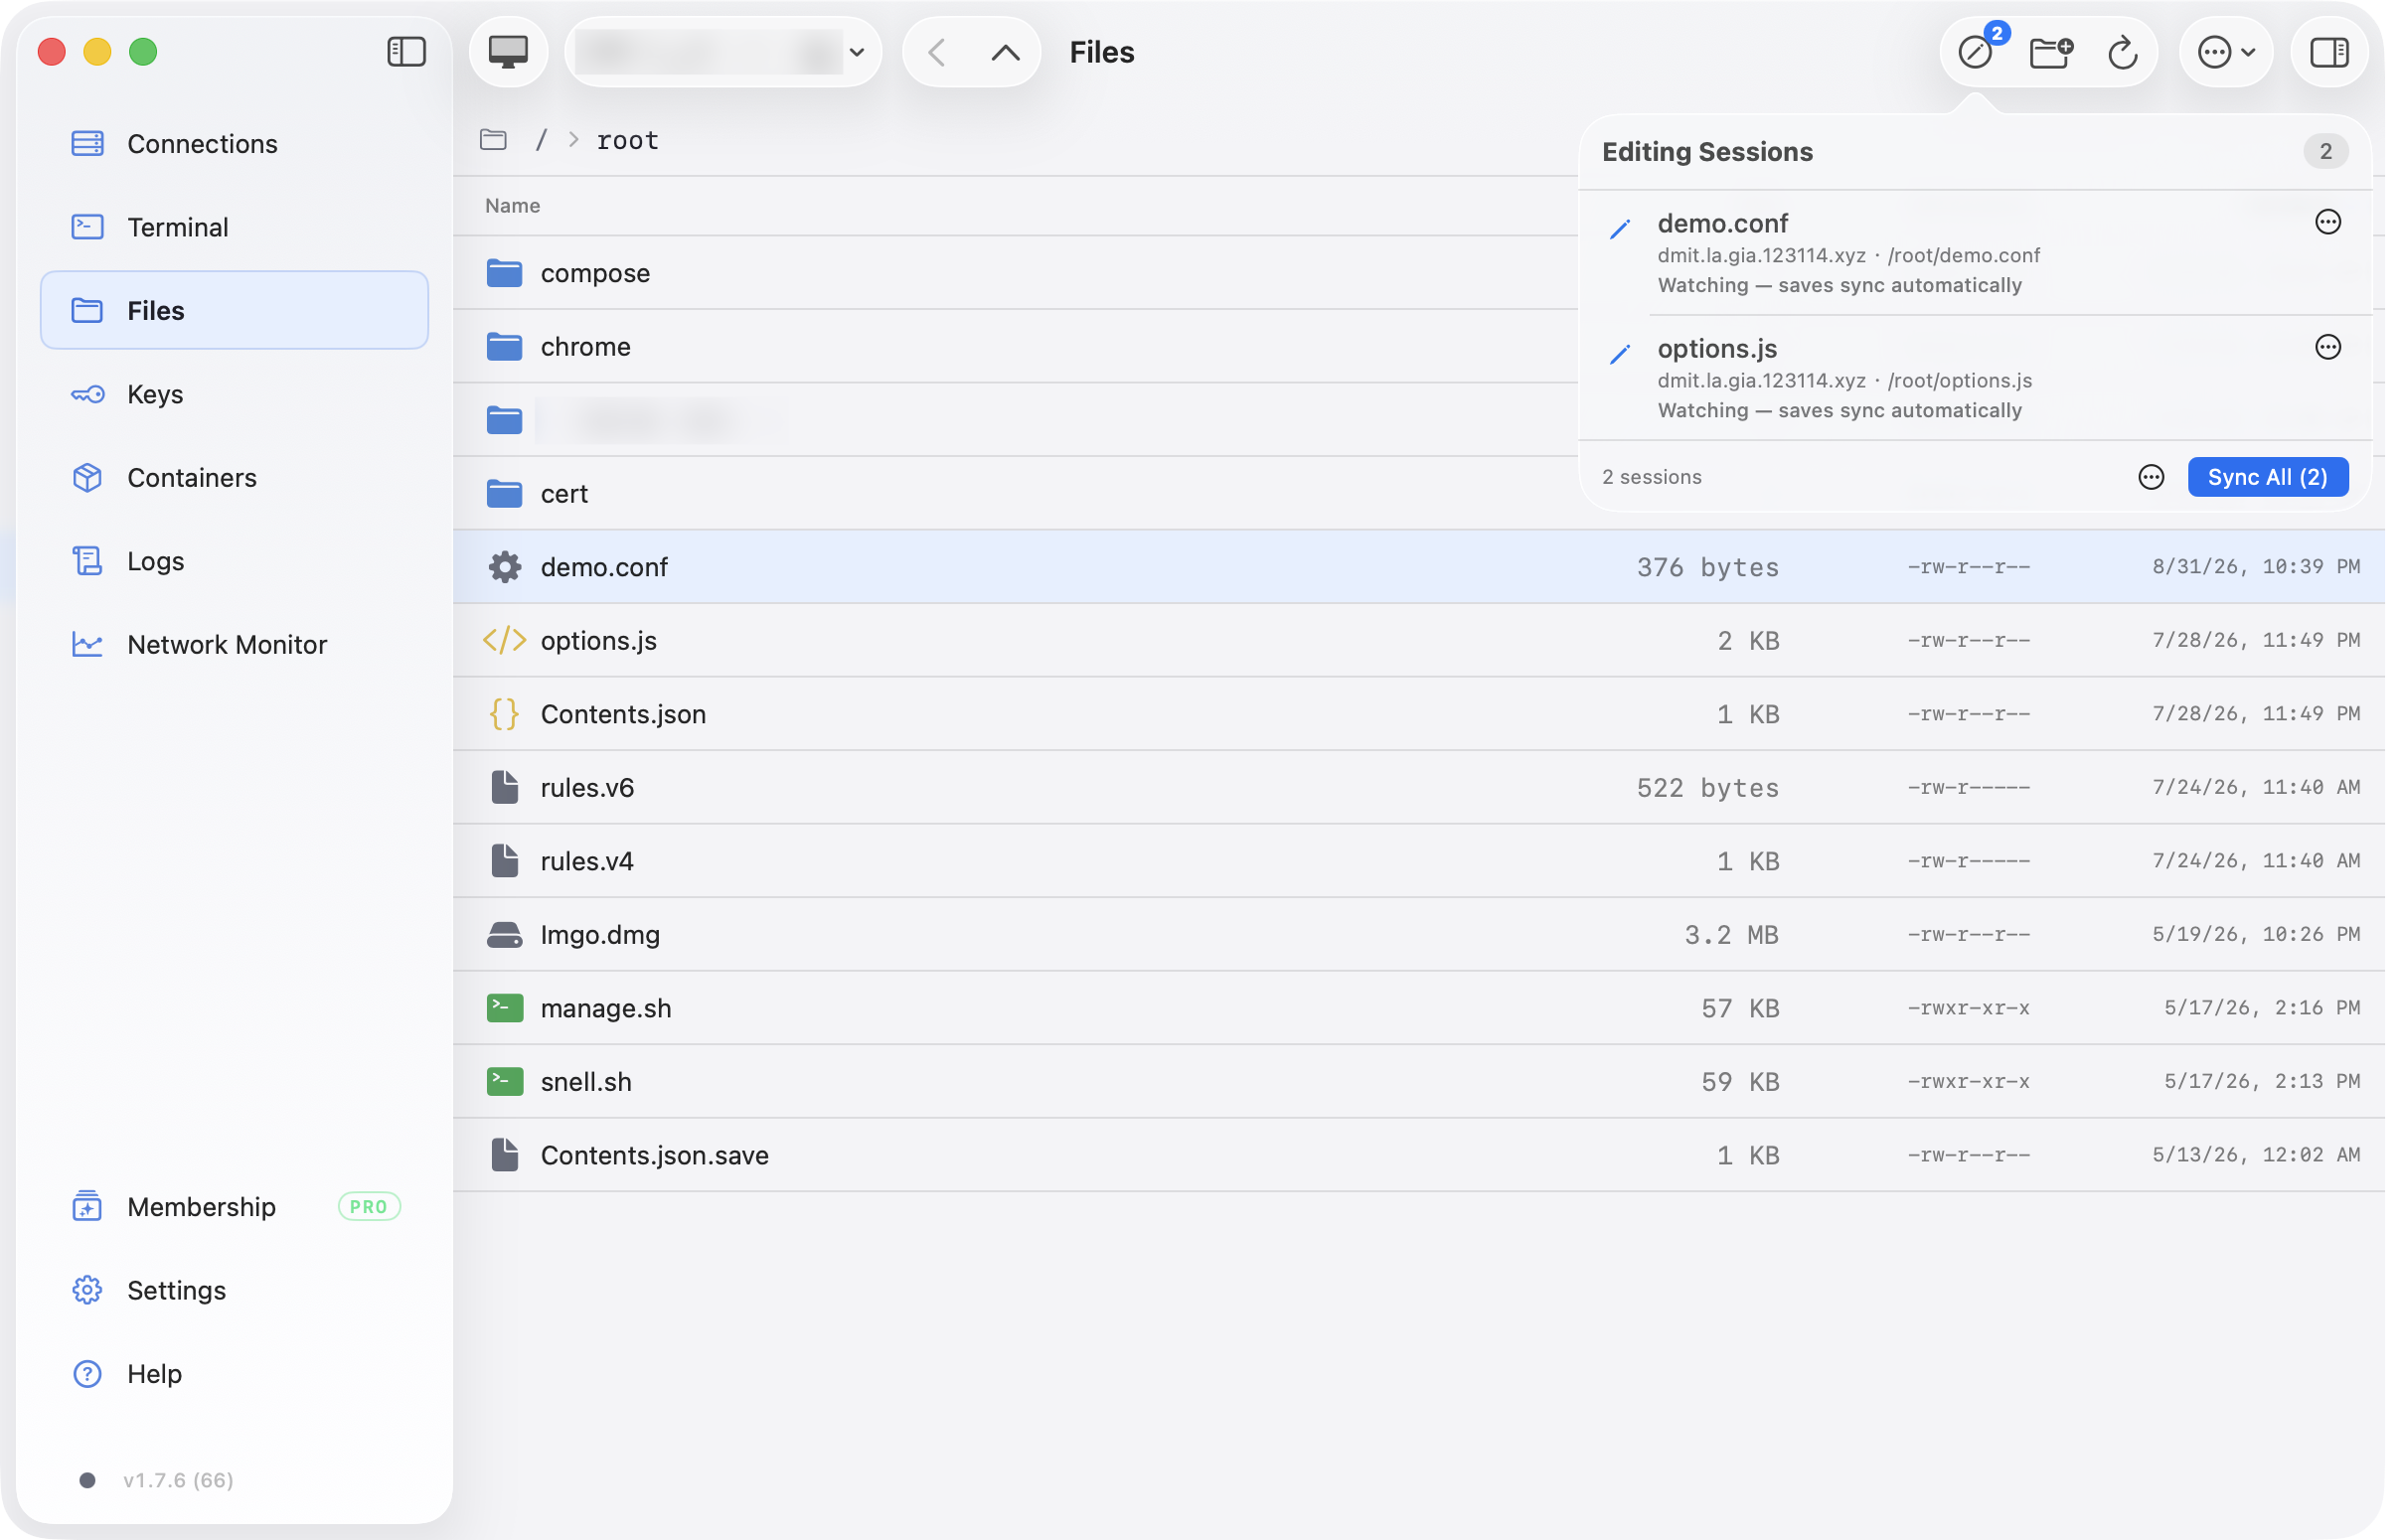Click the monitor host icon in the toolbar

pos(509,52)
